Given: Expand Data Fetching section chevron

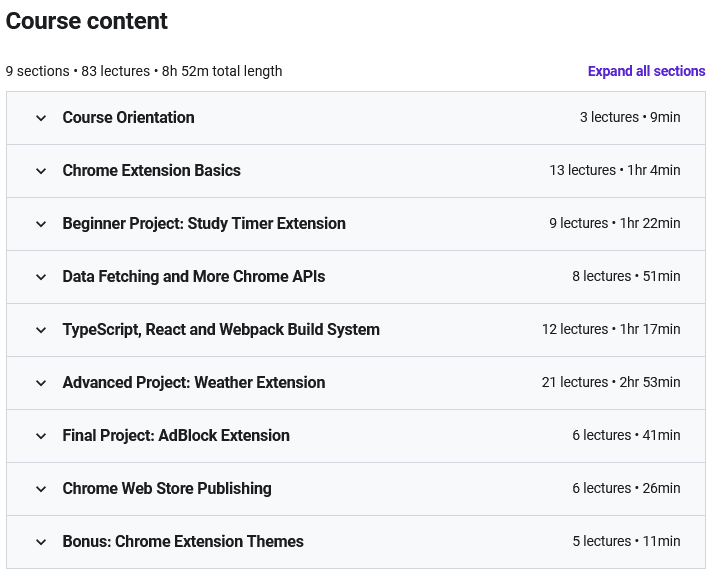Looking at the screenshot, I should coord(41,277).
